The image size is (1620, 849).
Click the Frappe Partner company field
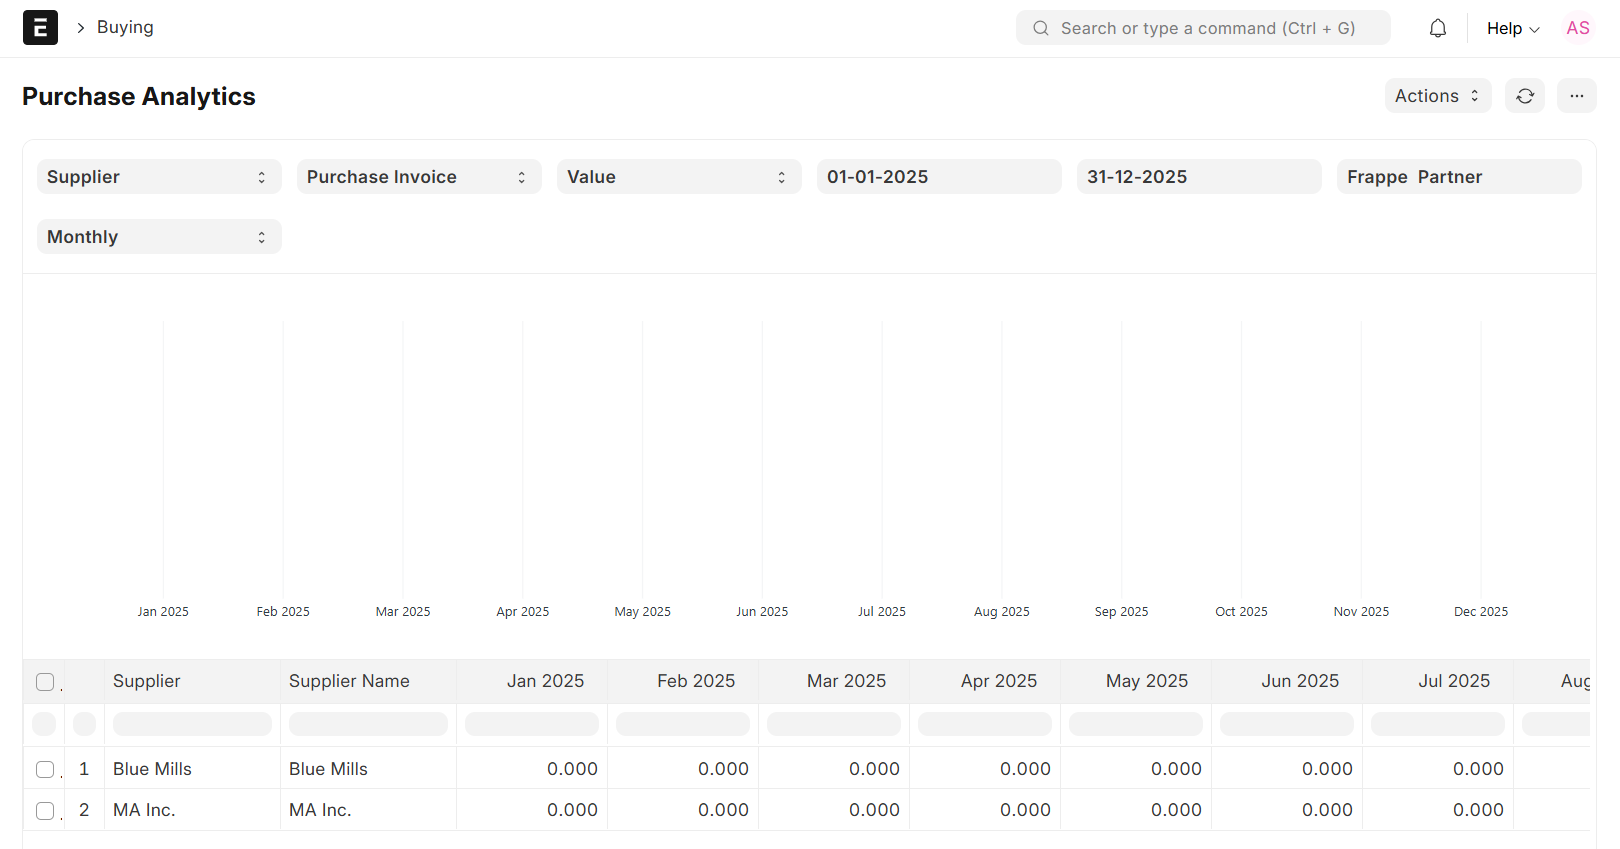pyautogui.click(x=1459, y=177)
